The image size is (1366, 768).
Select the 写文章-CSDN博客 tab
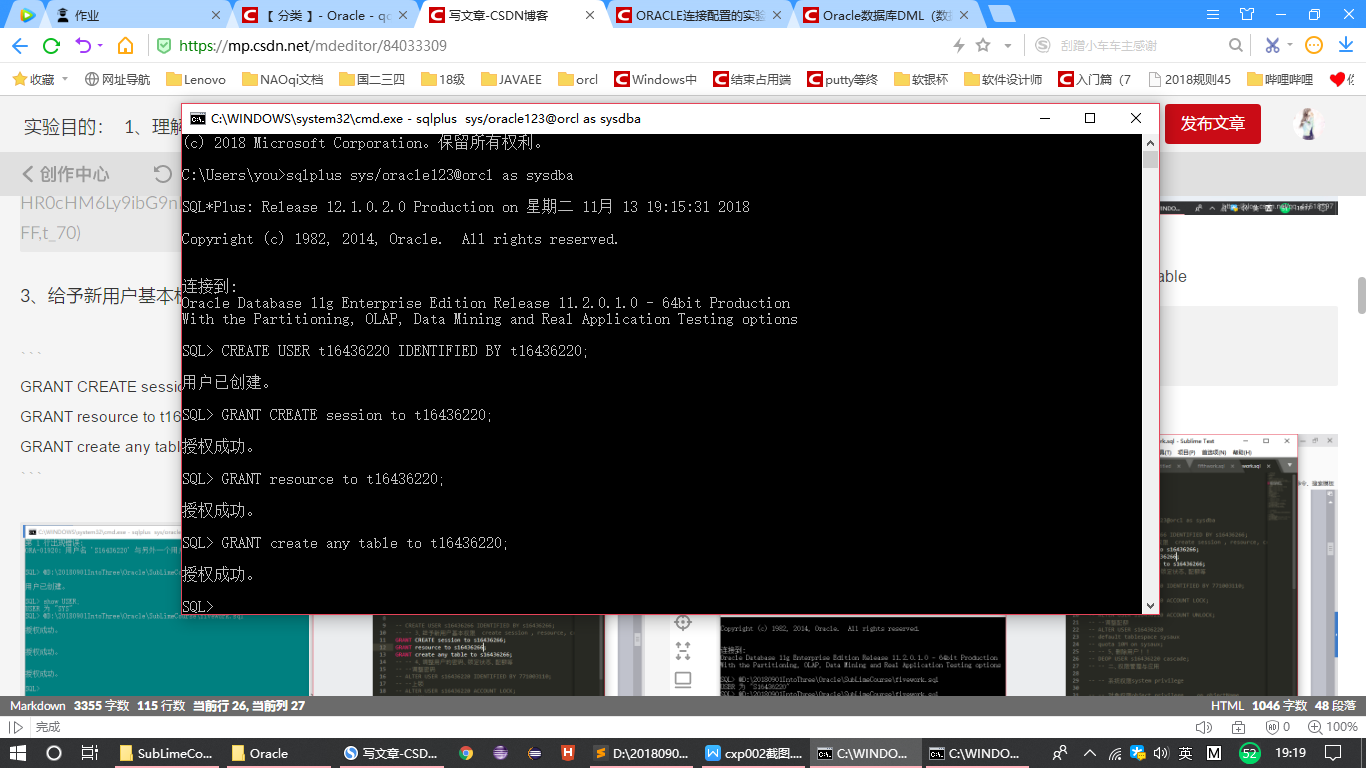tap(512, 15)
